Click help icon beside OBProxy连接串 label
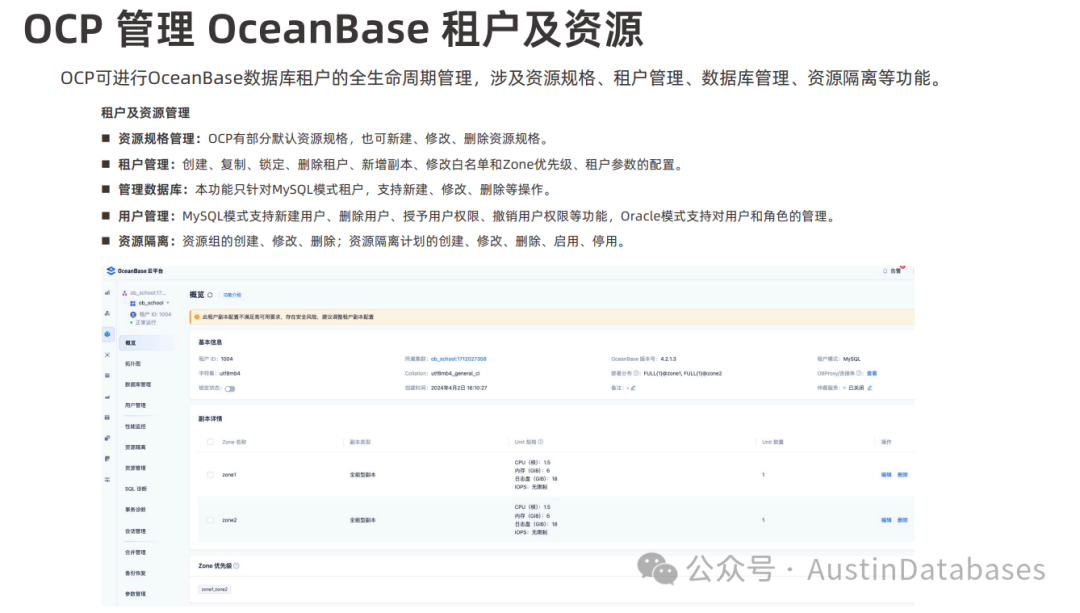Screen dimensions: 1080x613 coord(859,373)
